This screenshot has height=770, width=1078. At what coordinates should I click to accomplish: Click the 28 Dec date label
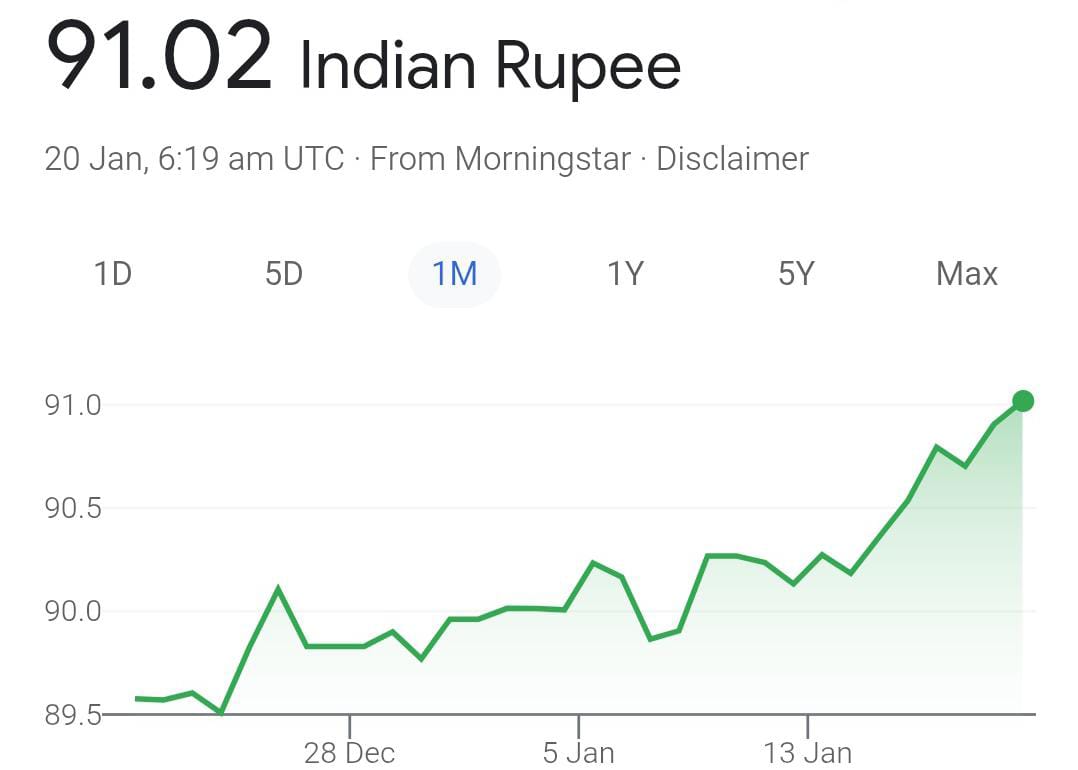[349, 752]
